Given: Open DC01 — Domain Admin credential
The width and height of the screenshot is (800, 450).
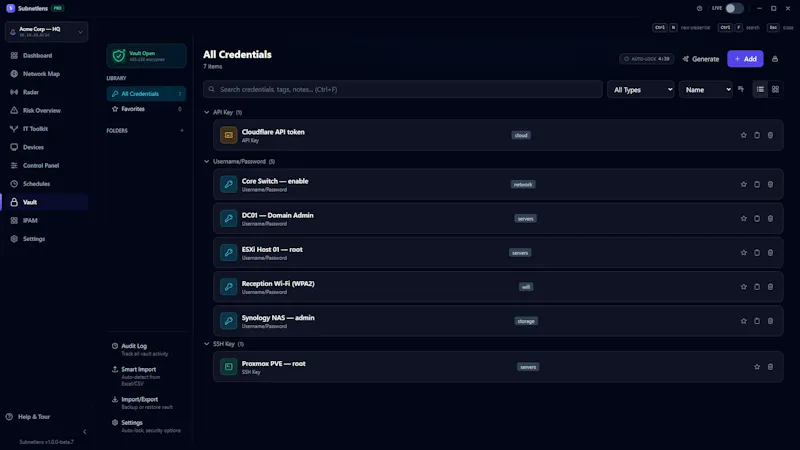Looking at the screenshot, I should (498, 218).
